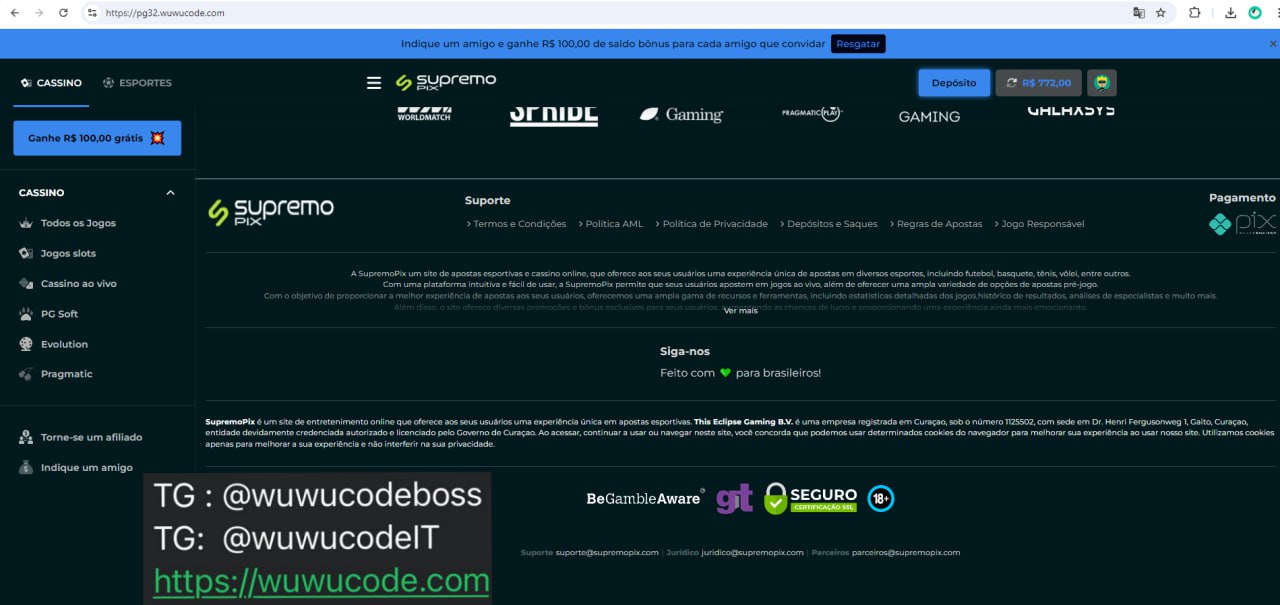Collapse the CASSINO sidebar section

click(x=170, y=193)
